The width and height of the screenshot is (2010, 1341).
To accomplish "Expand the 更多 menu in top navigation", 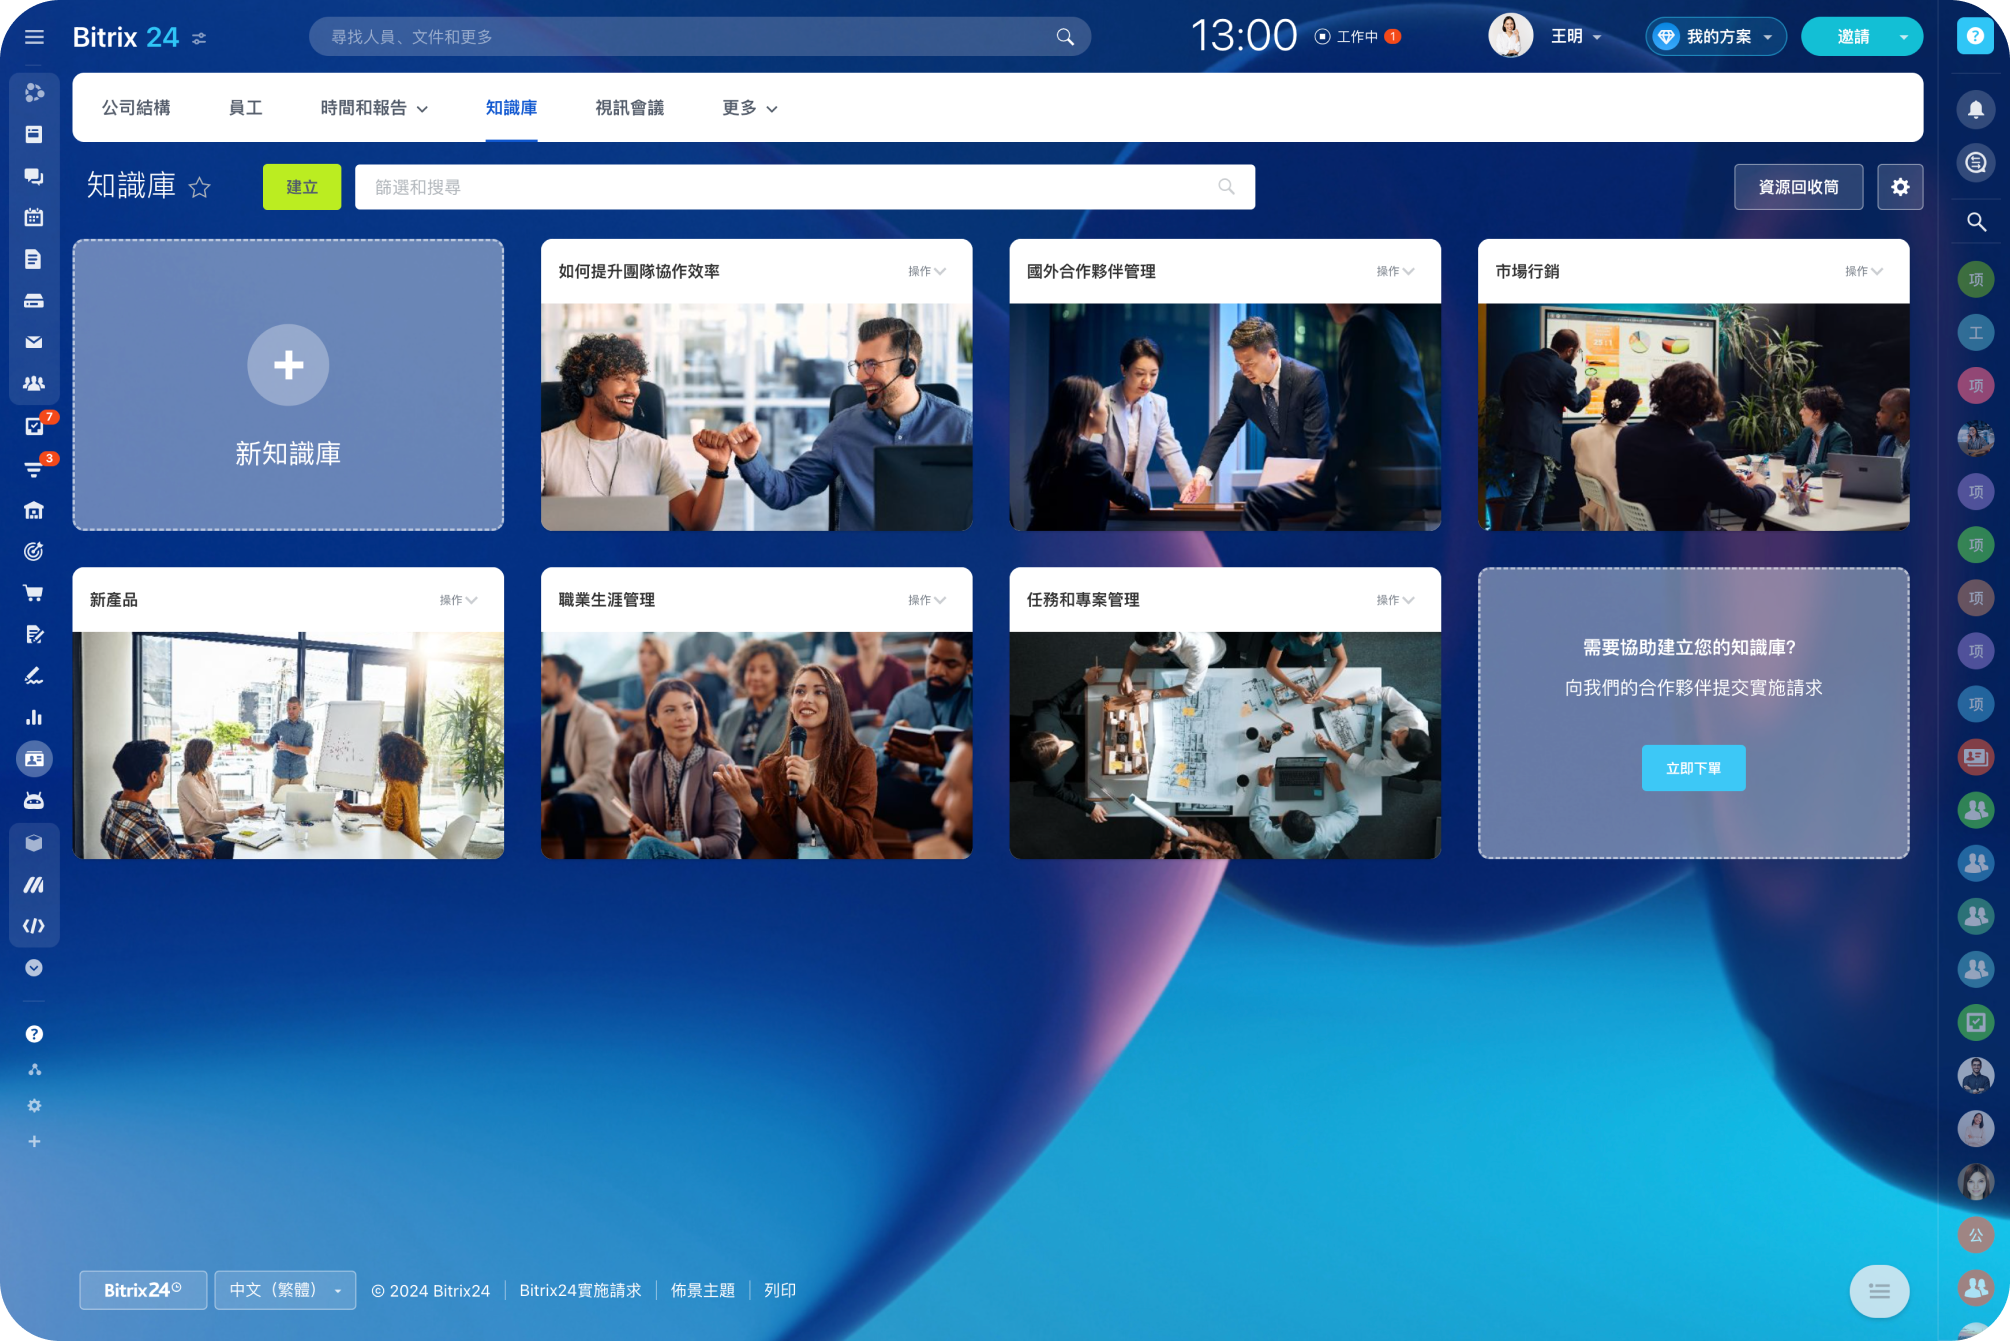I will [749, 108].
